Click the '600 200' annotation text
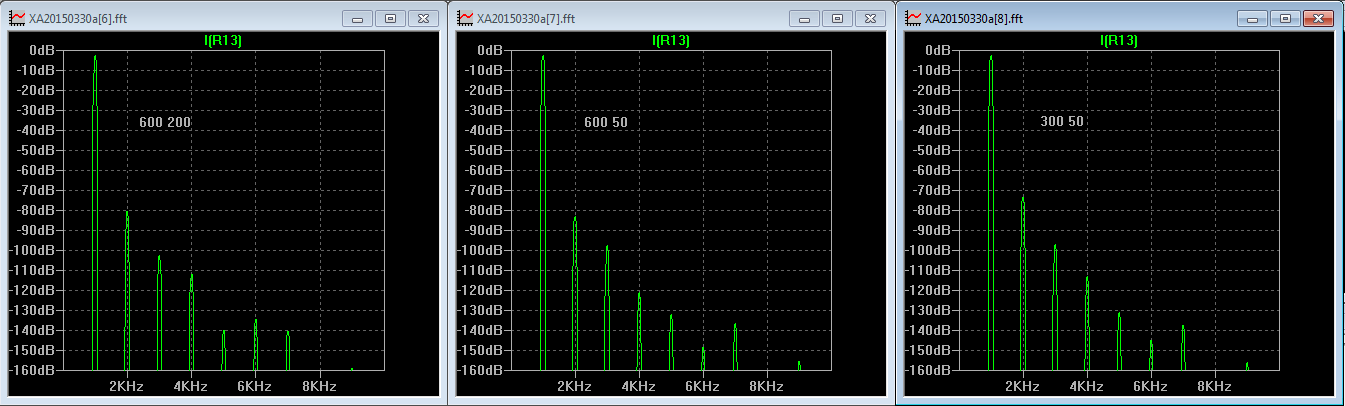Screen dimensions: 1345x406 click(165, 122)
